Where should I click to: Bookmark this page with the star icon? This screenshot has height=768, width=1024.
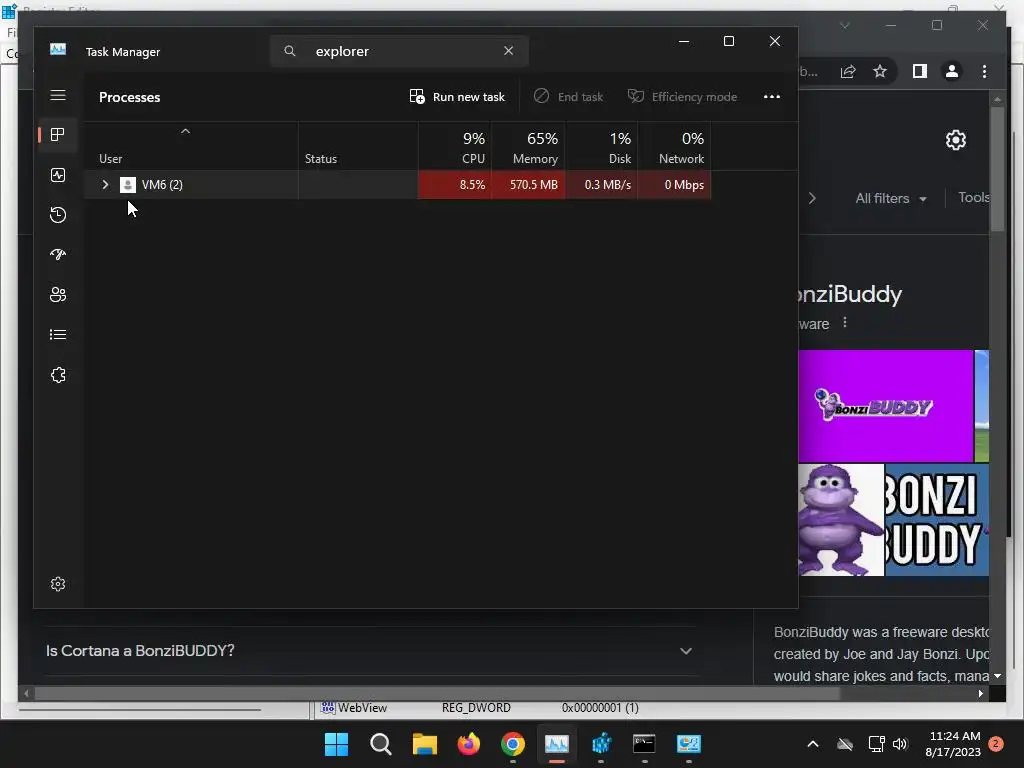[x=880, y=71]
